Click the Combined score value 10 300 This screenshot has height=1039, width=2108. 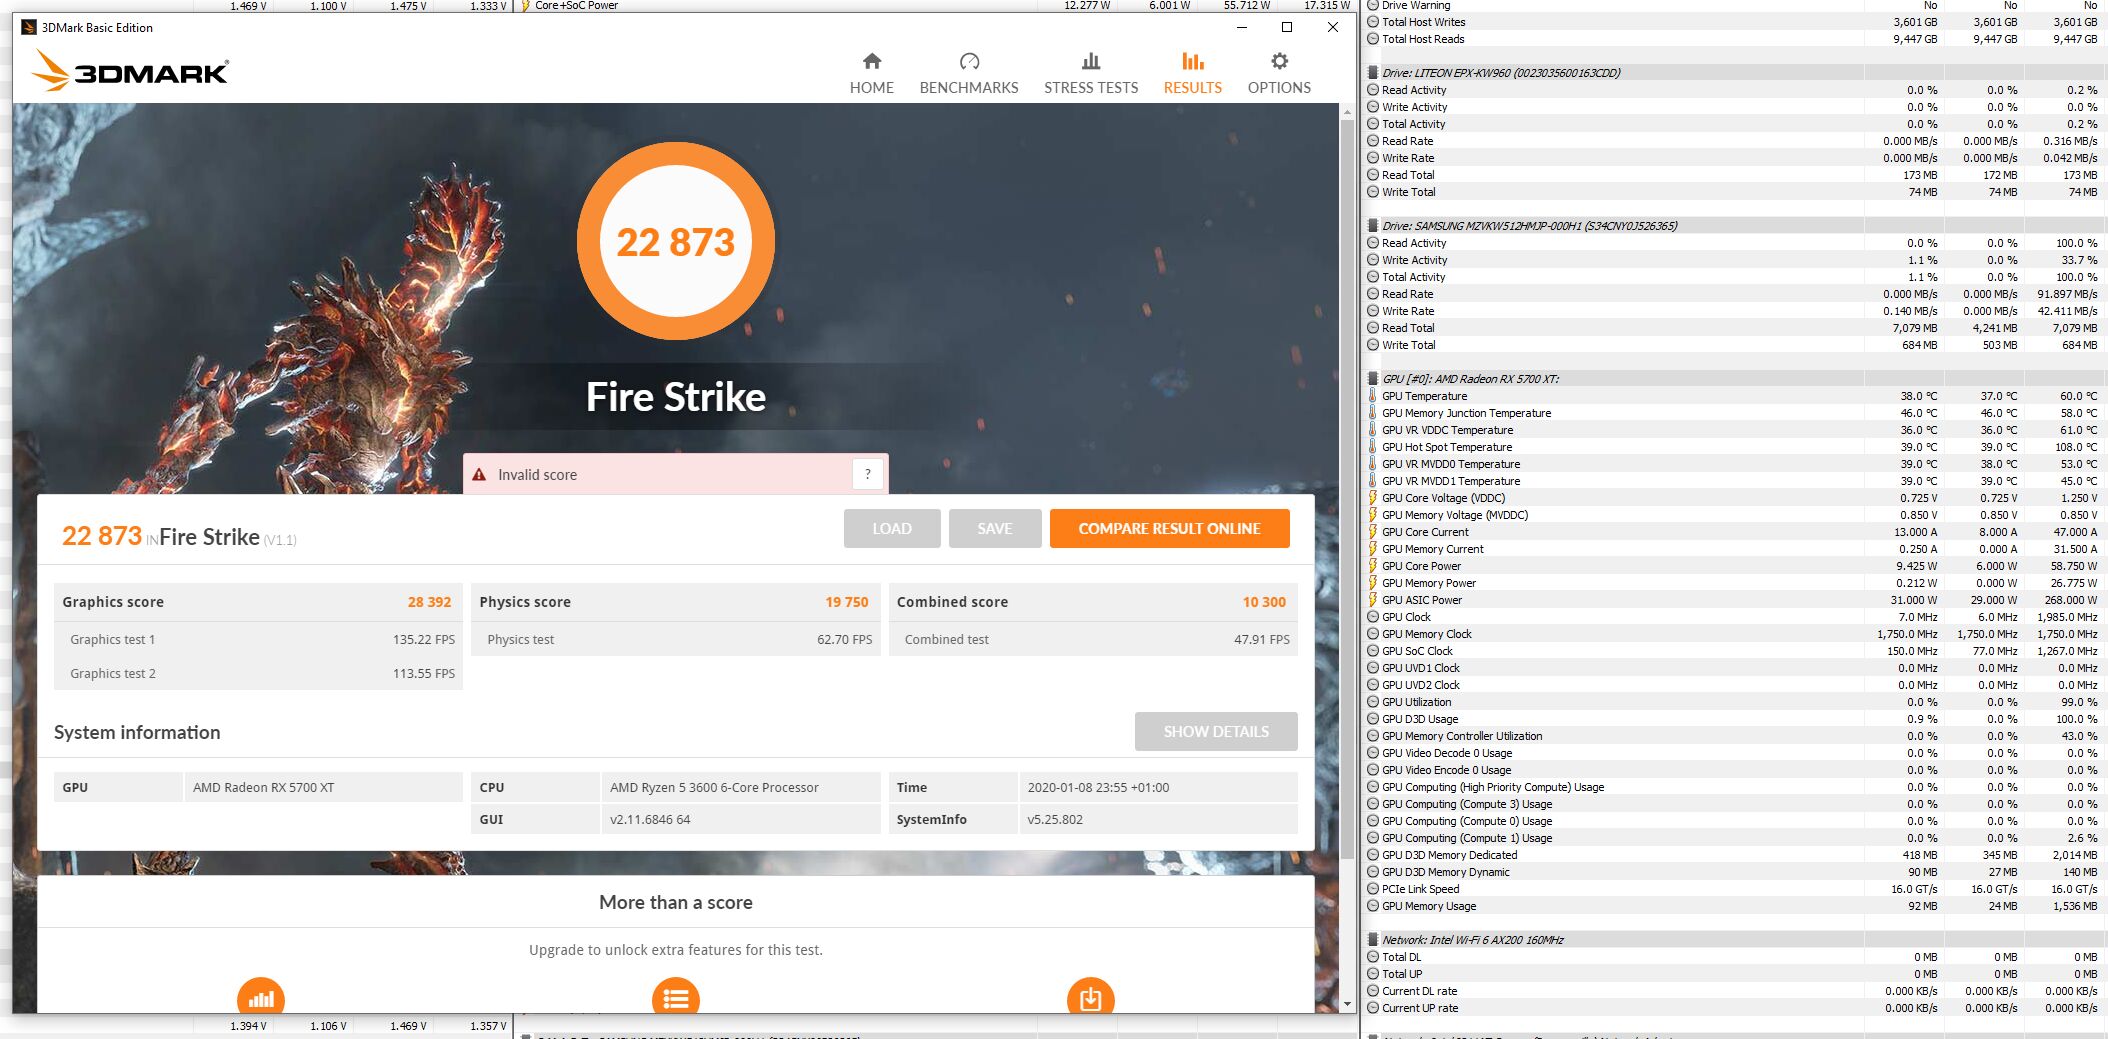pos(1264,602)
